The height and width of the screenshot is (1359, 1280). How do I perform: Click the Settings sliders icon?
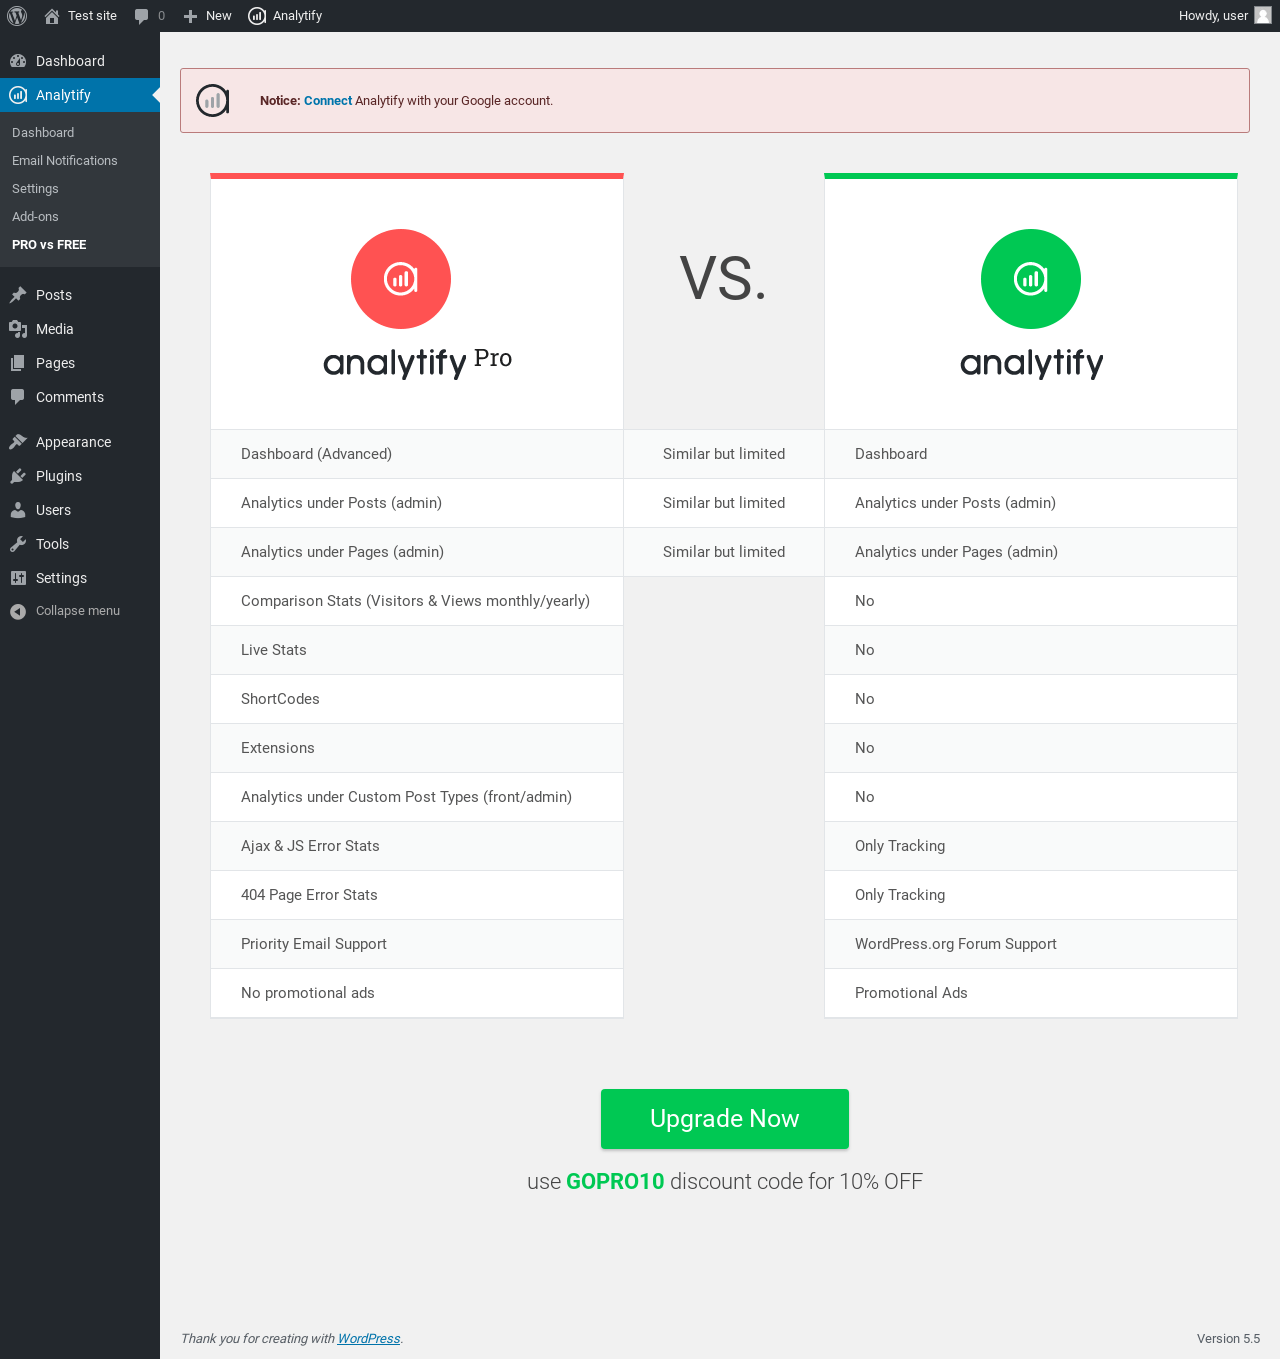pos(18,578)
